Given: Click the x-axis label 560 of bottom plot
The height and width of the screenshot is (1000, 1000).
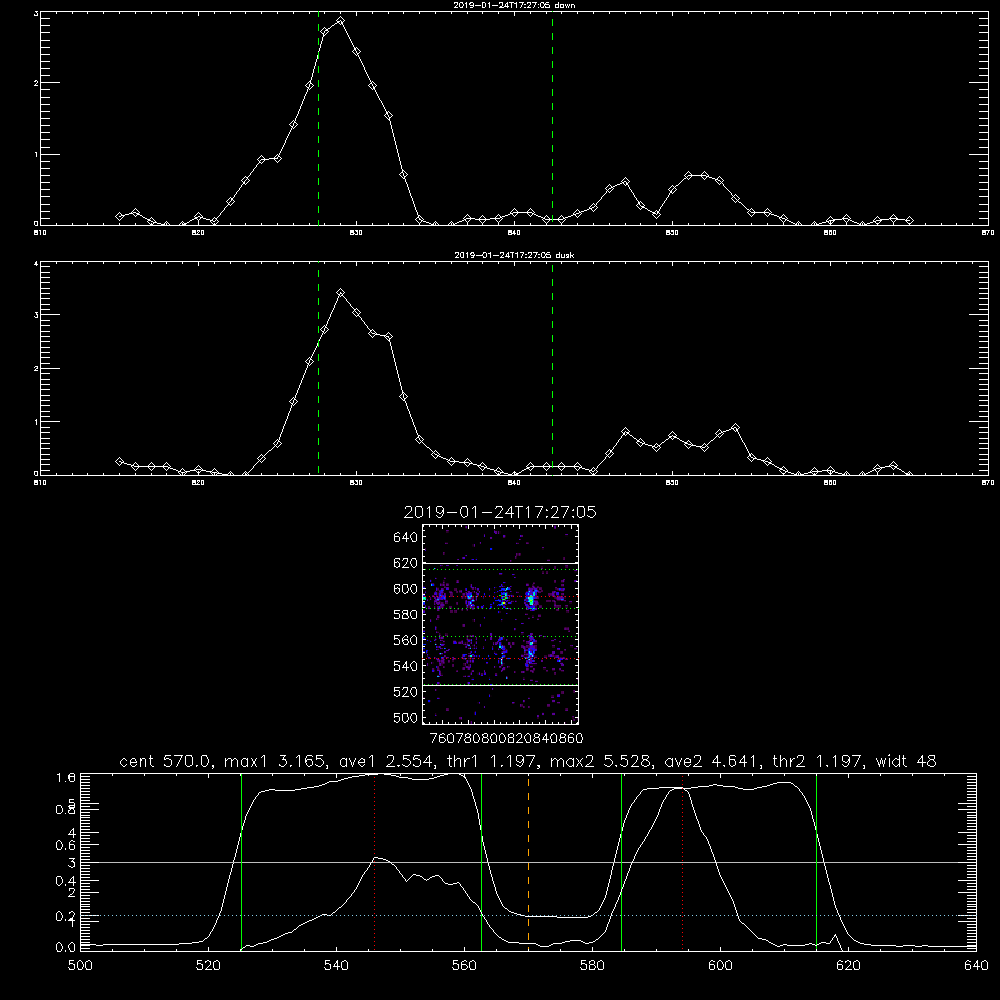Looking at the screenshot, I should pyautogui.click(x=464, y=966).
